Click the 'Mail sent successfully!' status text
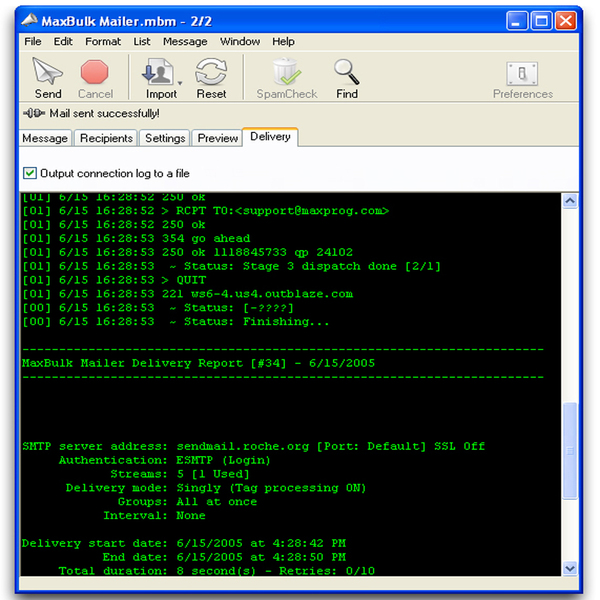Image resolution: width=600 pixels, height=600 pixels. (x=104, y=113)
